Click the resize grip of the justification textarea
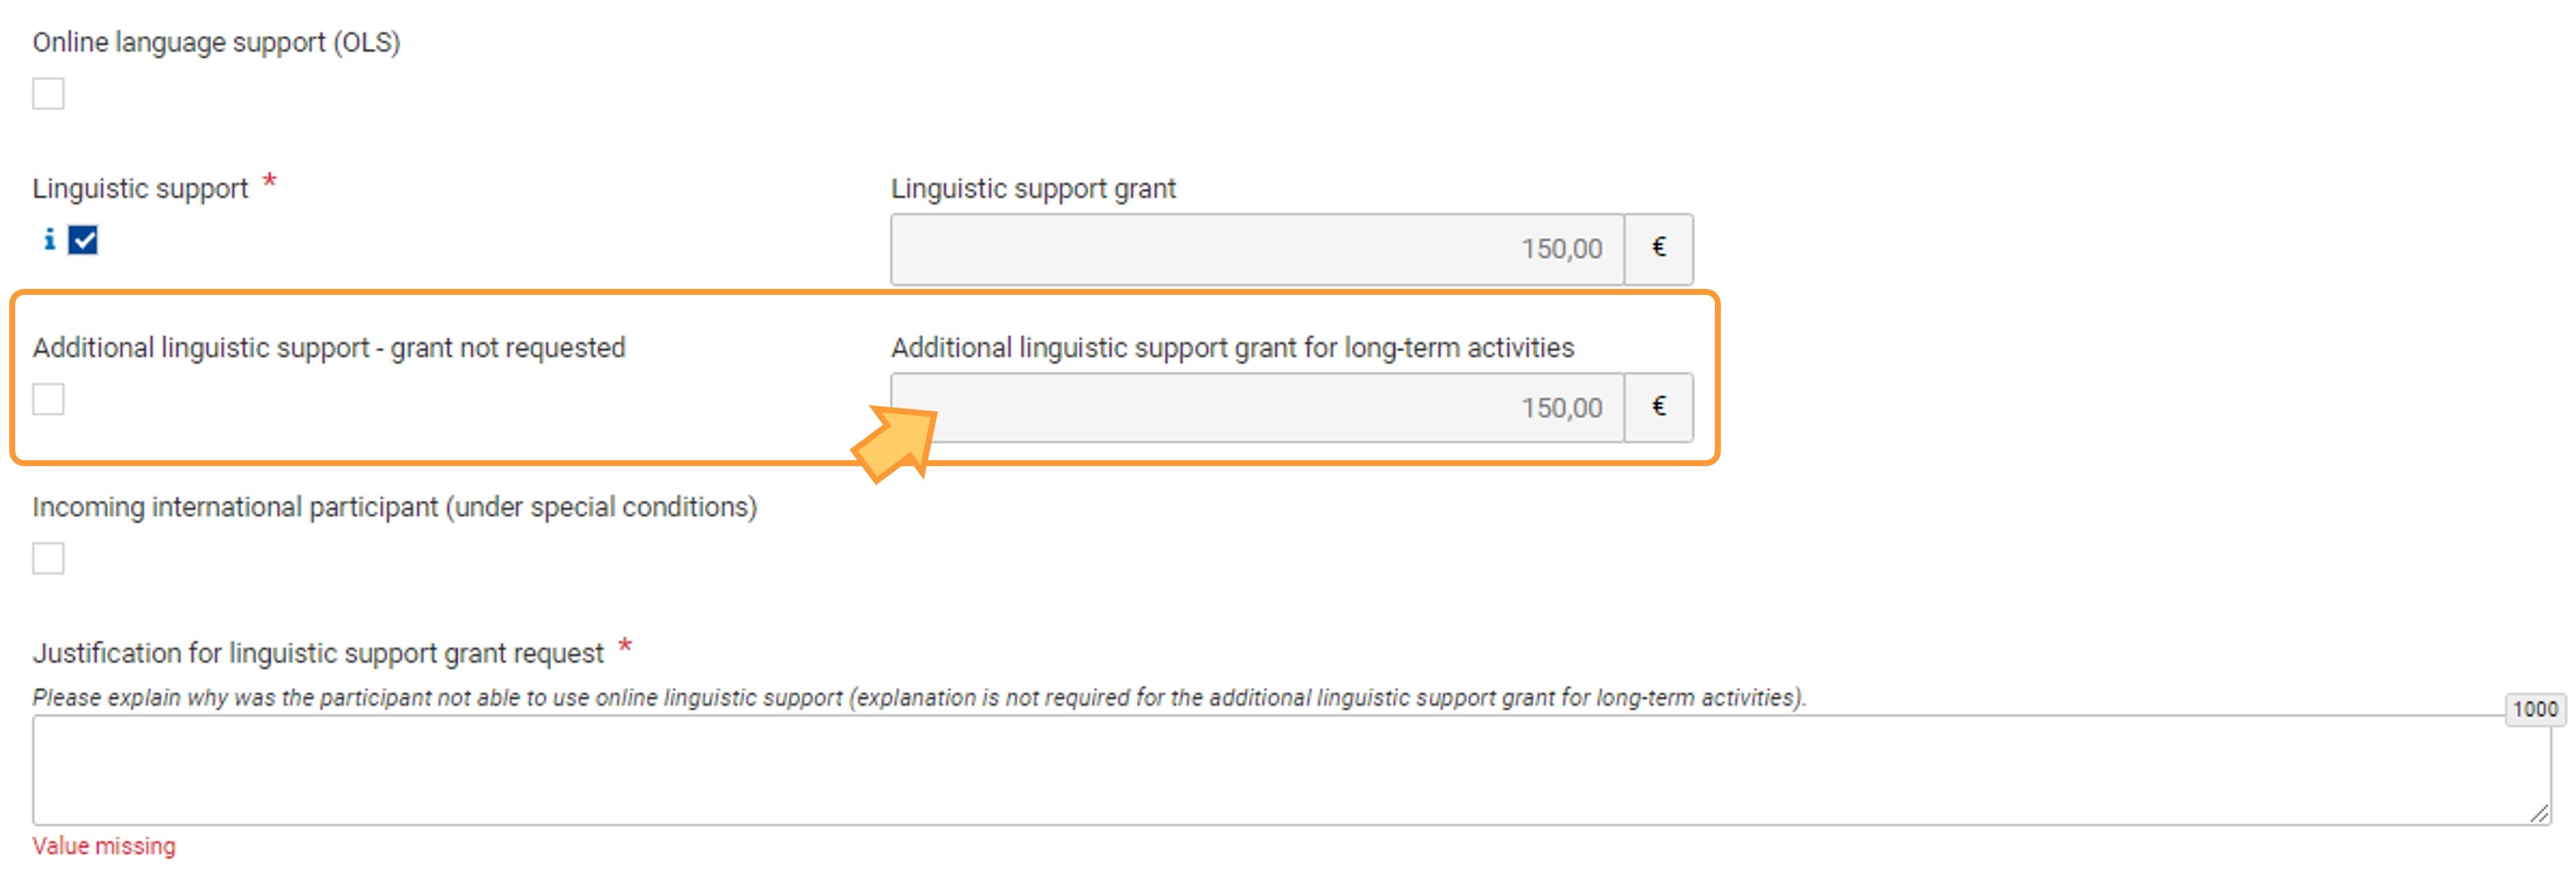2576x880 pixels. click(x=2538, y=814)
